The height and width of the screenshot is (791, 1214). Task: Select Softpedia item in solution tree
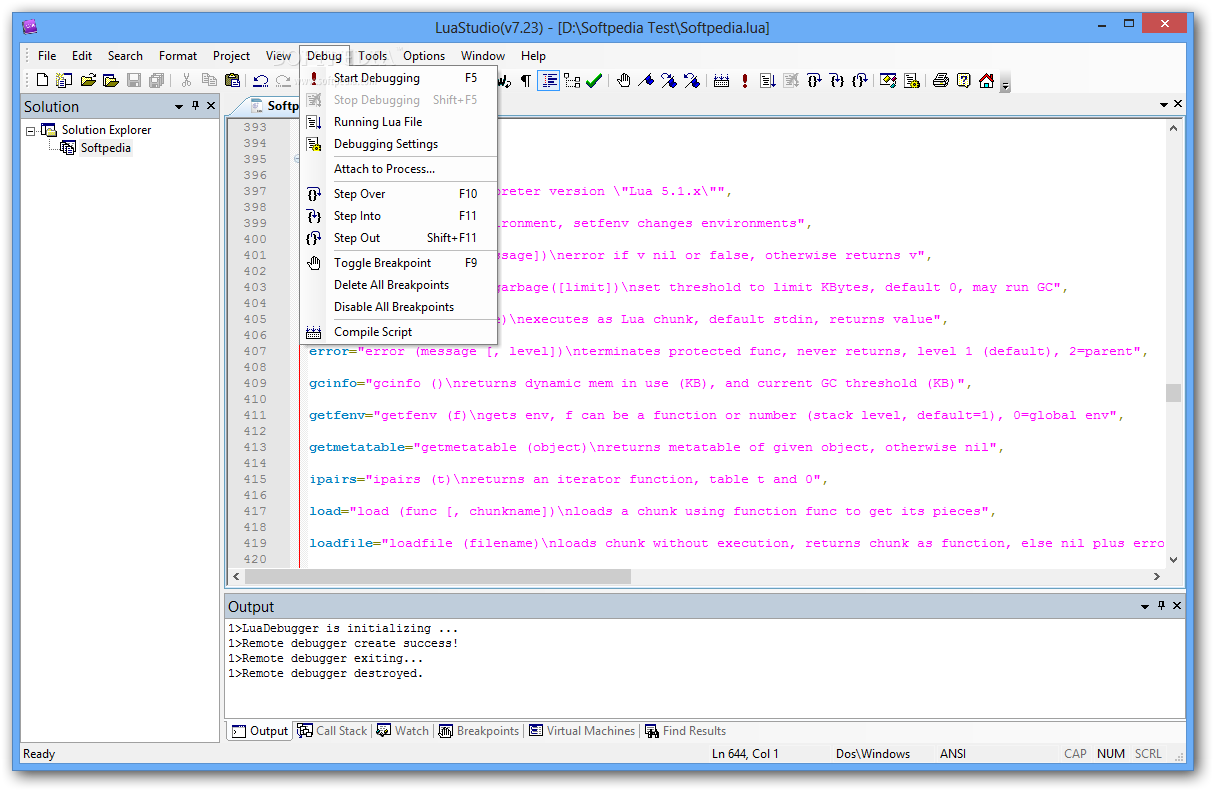click(106, 148)
